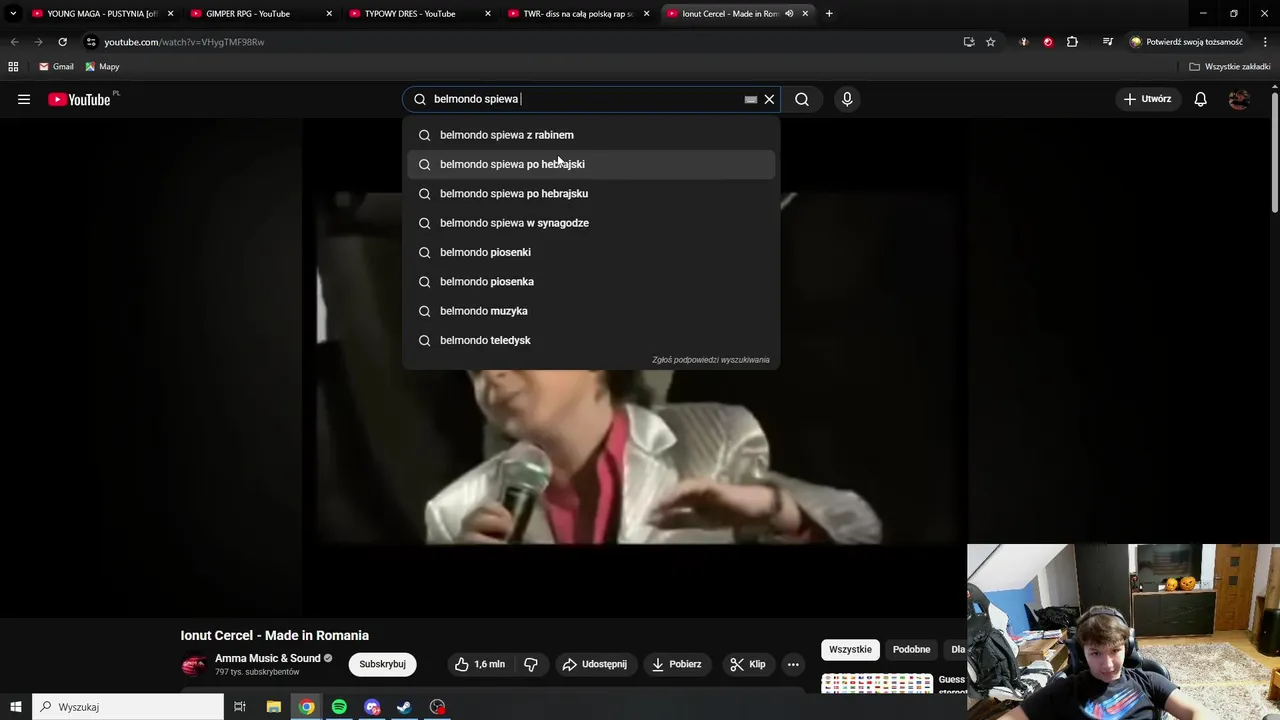Click the site info icon in address bar
This screenshot has width=1280, height=720.
pyautogui.click(x=91, y=42)
